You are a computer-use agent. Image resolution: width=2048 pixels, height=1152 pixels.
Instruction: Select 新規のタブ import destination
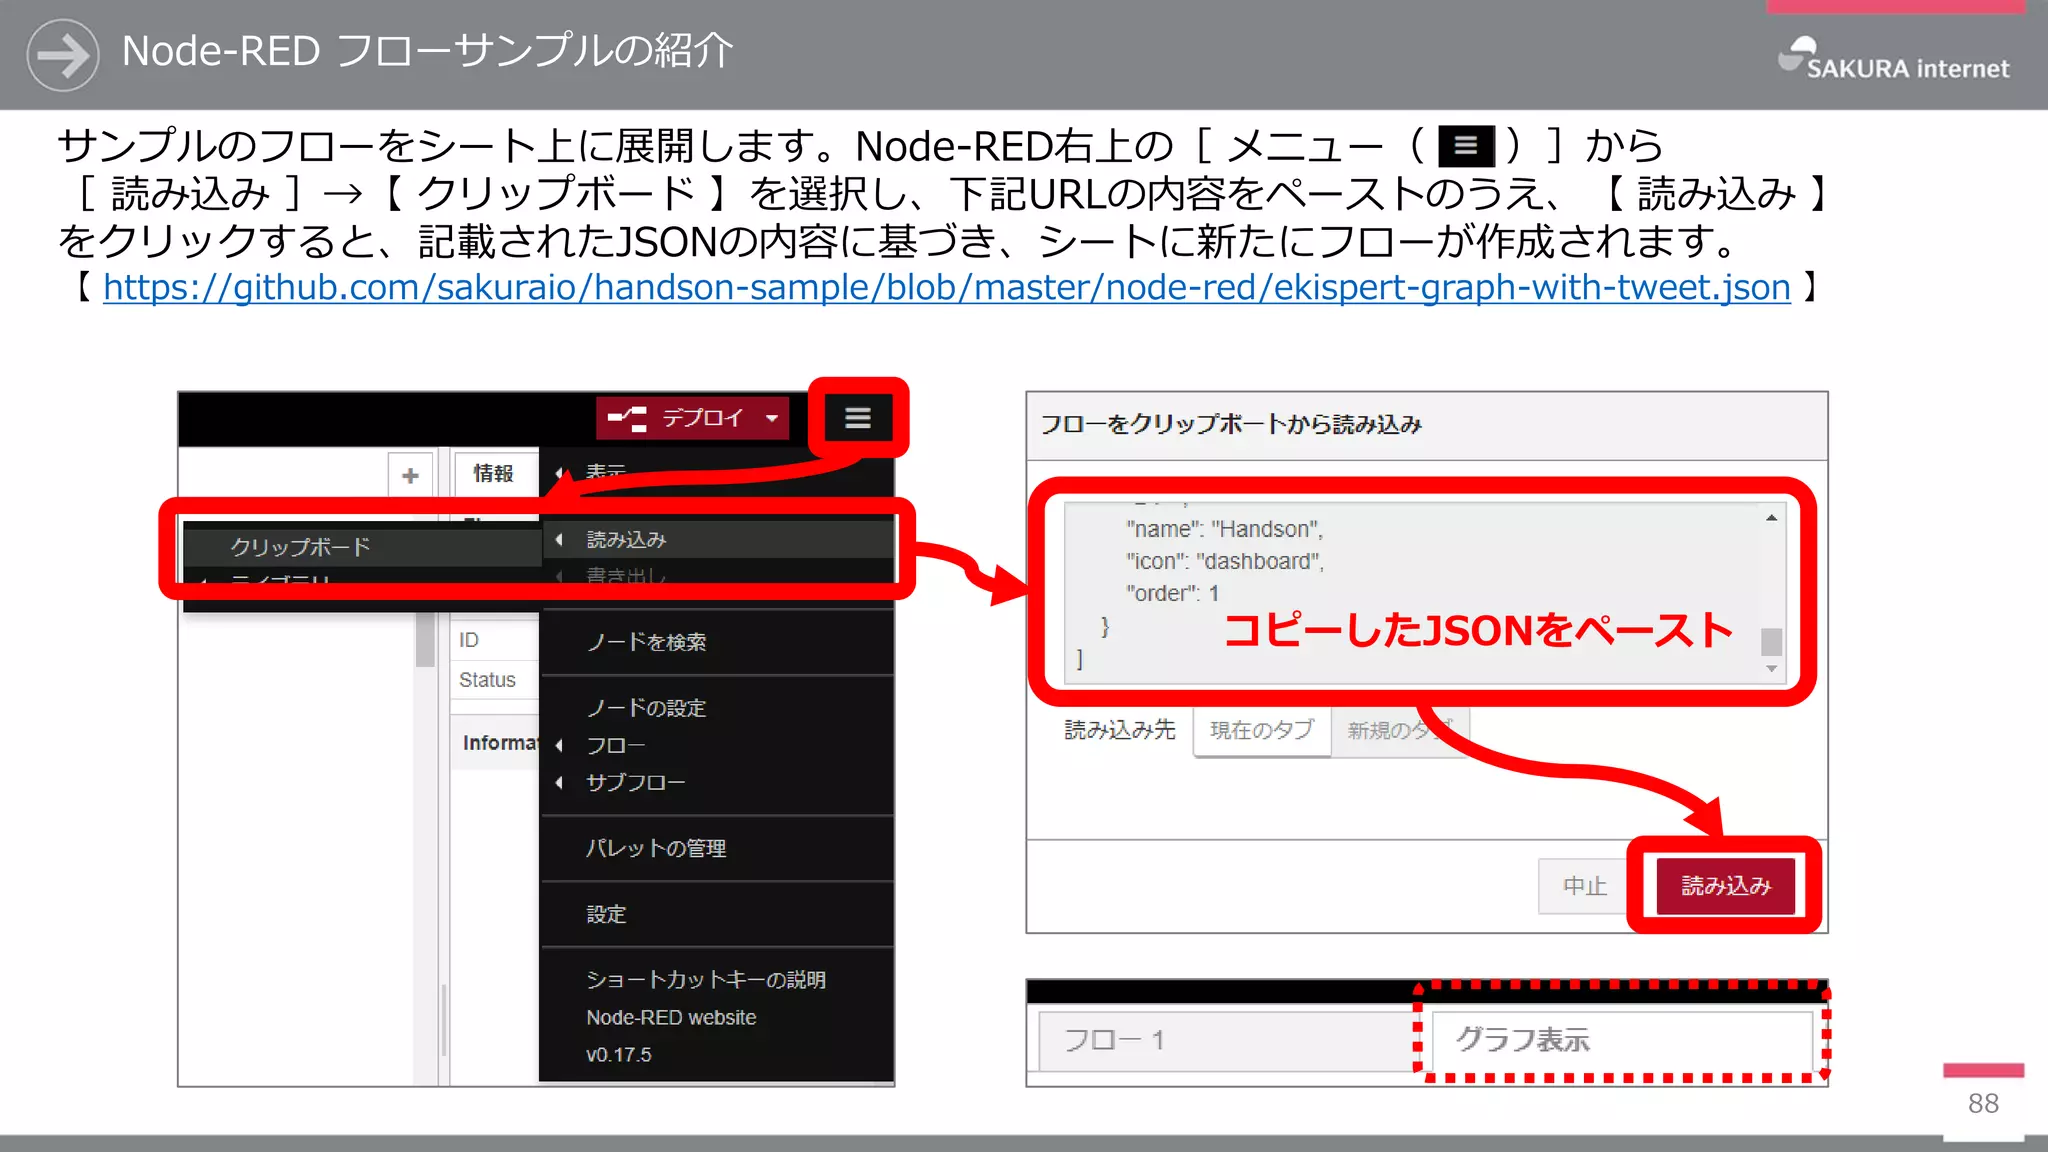(x=1399, y=730)
